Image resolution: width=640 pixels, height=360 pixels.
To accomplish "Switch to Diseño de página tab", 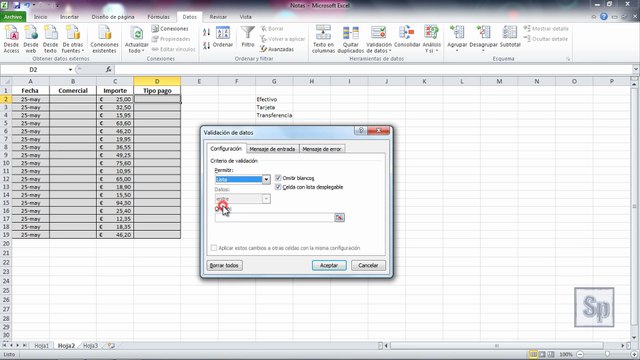I will [113, 17].
